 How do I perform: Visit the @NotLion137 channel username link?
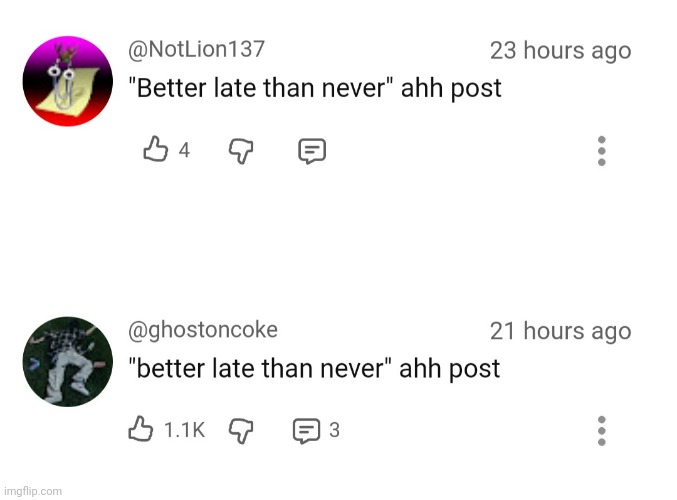[x=197, y=49]
